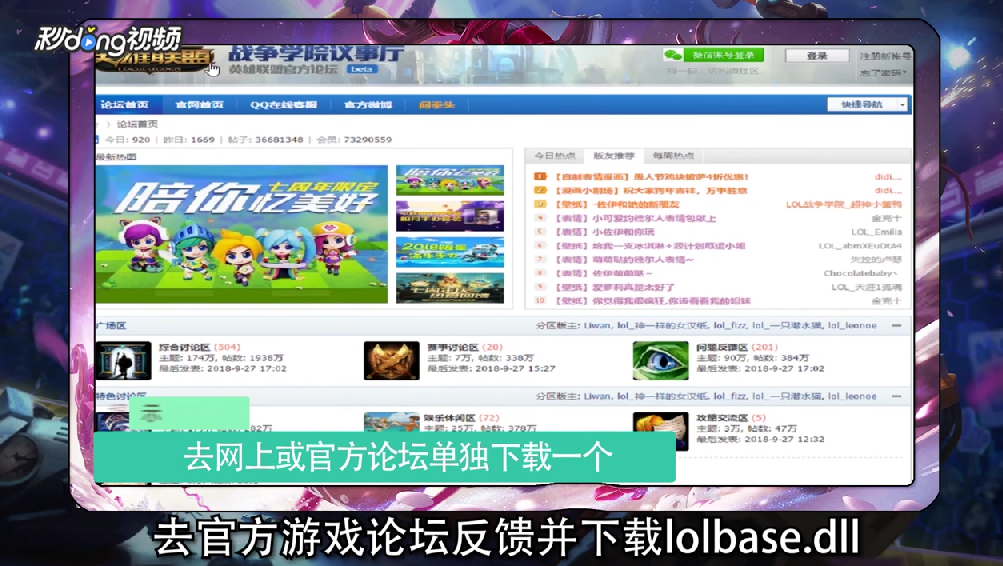The width and height of the screenshot is (1003, 566).
Task: Click moderator Liwan in the 广场区 row
Action: pyautogui.click(x=597, y=326)
